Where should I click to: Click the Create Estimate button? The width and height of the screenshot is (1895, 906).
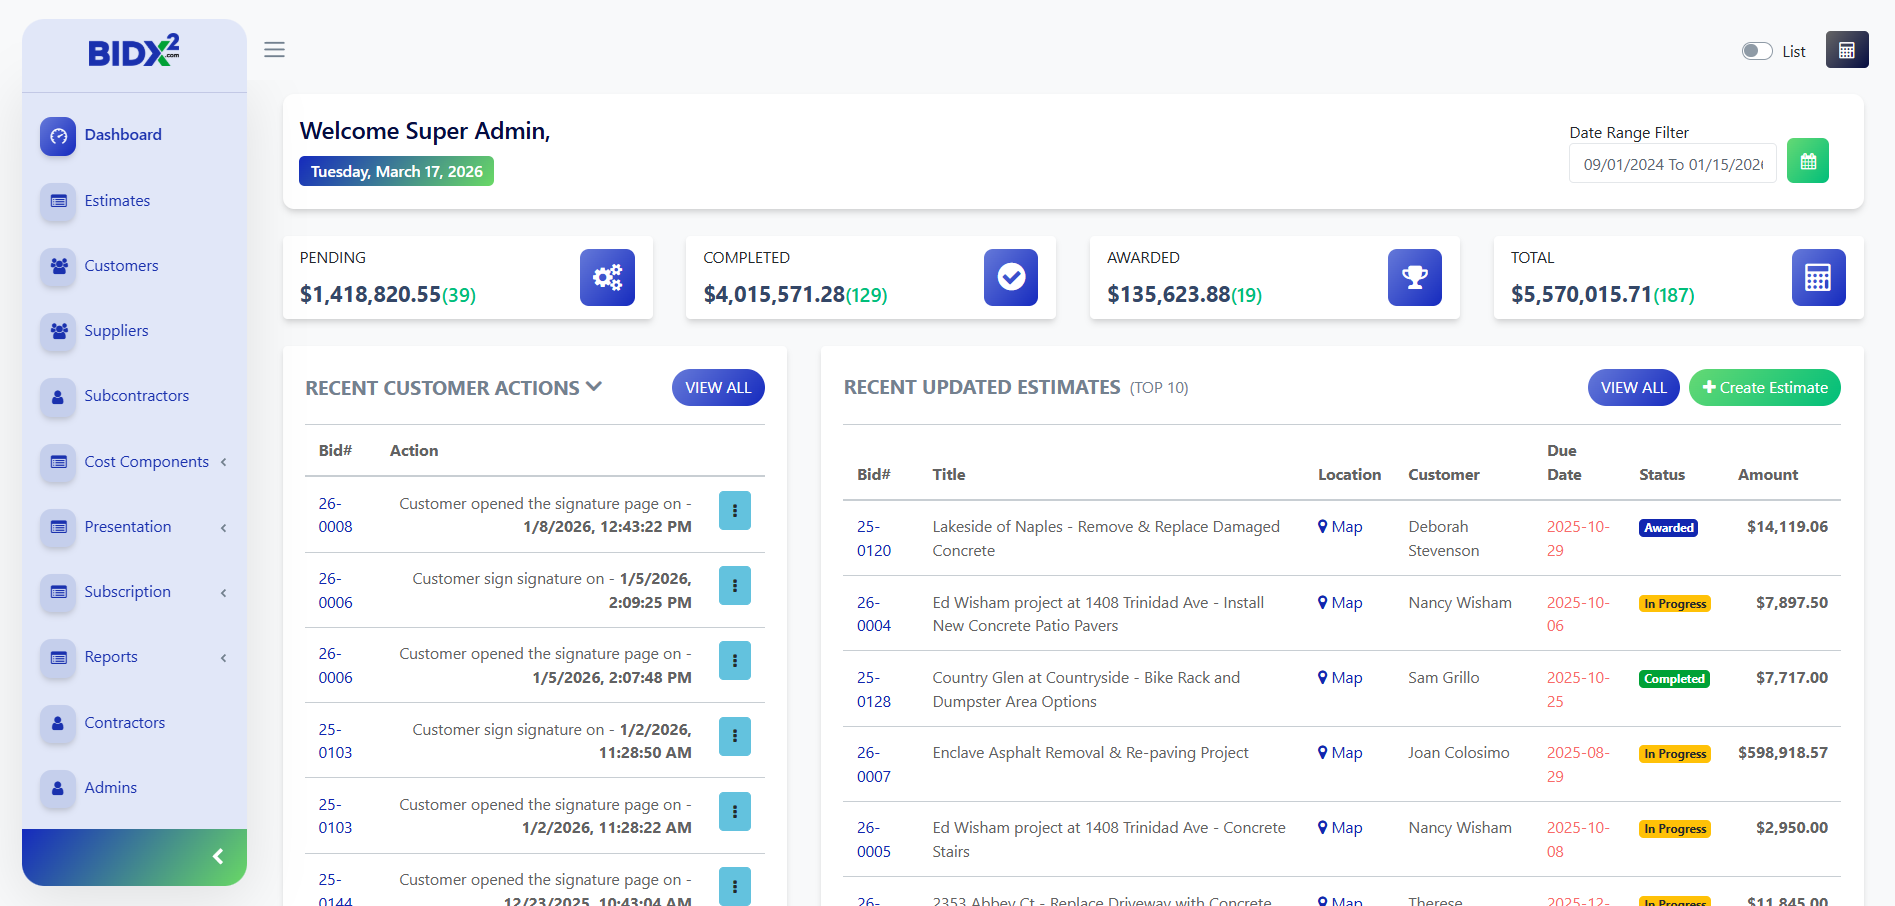1764,387
